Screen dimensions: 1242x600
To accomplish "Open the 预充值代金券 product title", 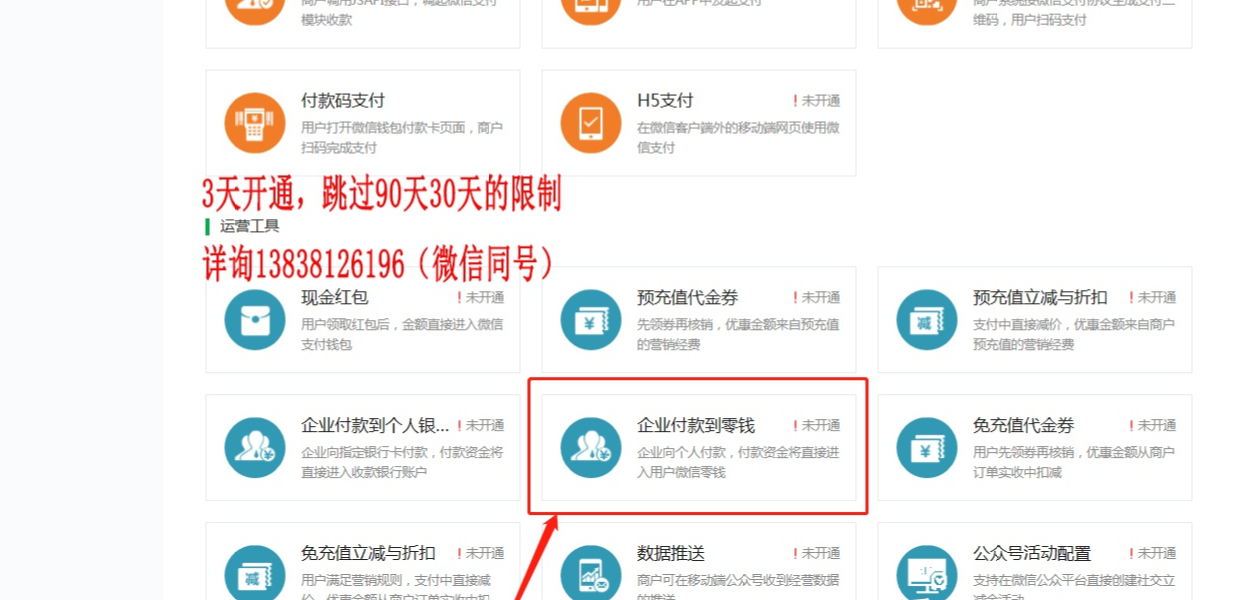I will tap(687, 298).
